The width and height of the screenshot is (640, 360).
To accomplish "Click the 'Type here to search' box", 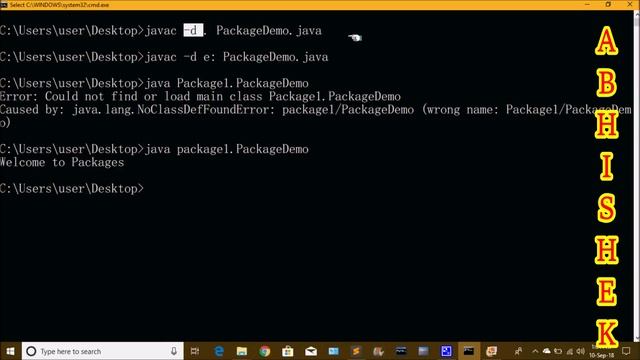I will coord(102,351).
